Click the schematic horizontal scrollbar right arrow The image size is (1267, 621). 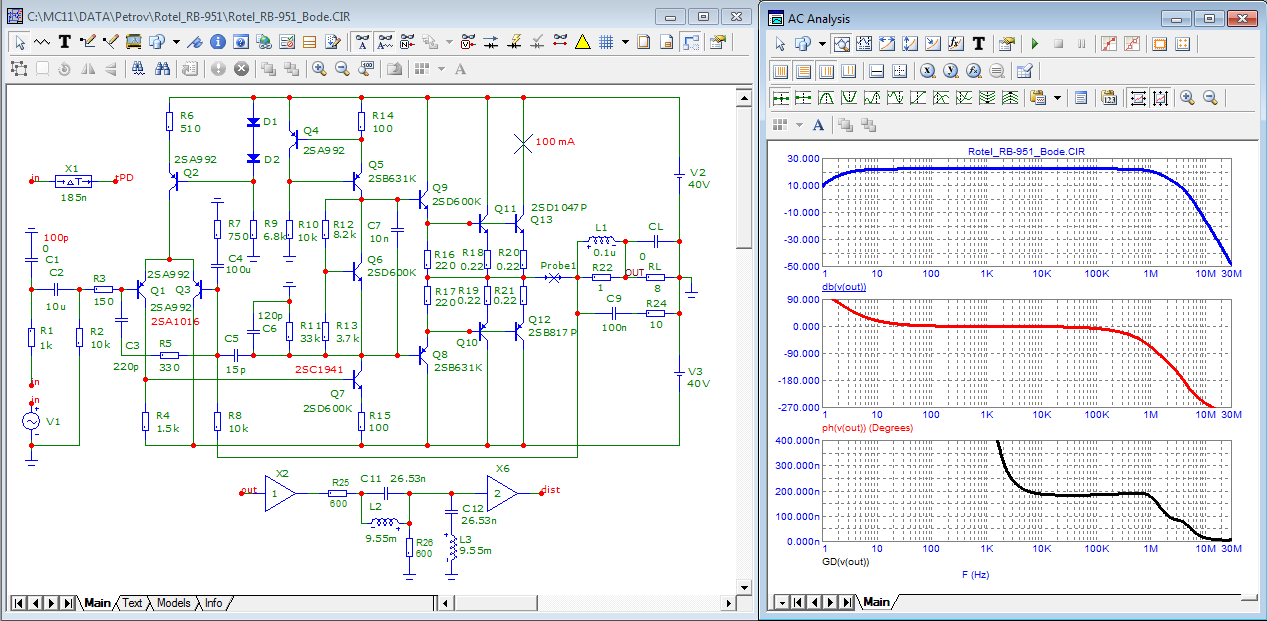click(727, 603)
